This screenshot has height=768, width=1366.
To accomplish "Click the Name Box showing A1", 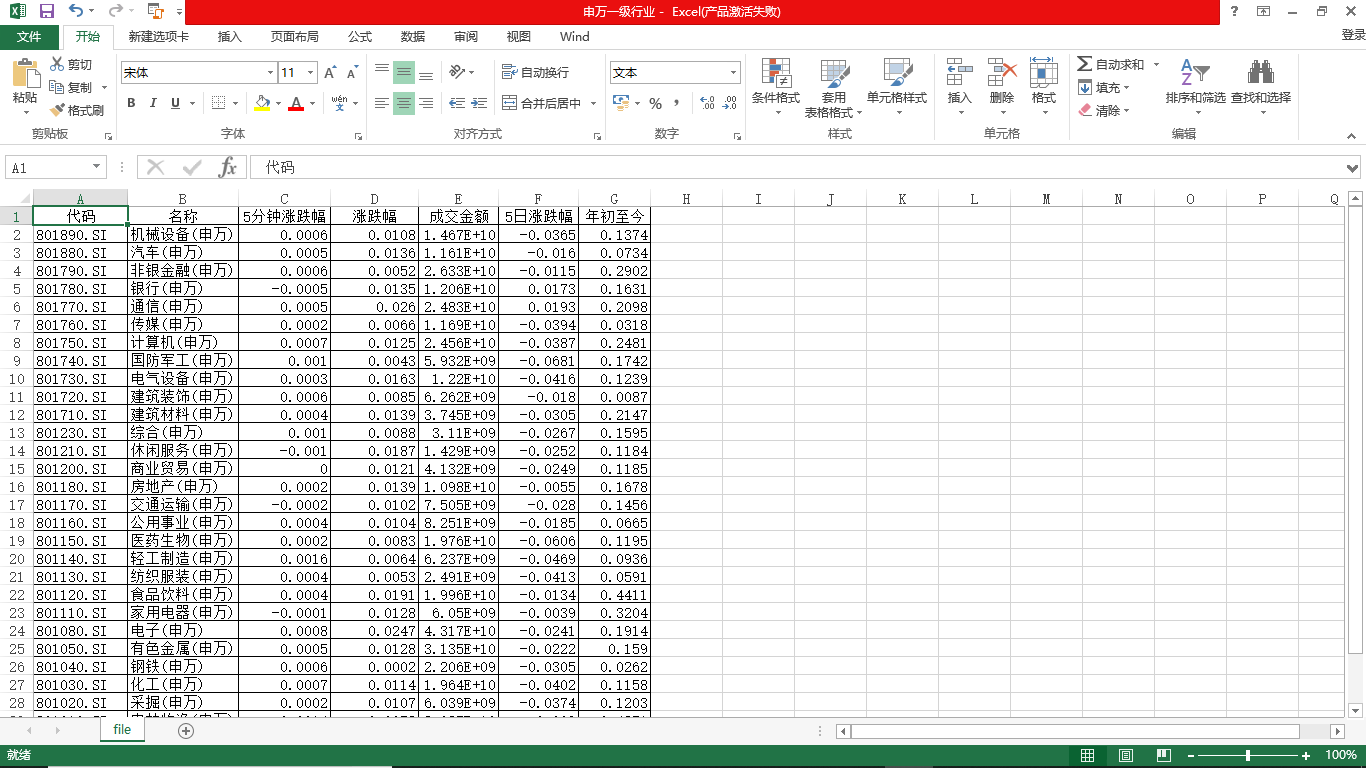I will tap(47, 168).
